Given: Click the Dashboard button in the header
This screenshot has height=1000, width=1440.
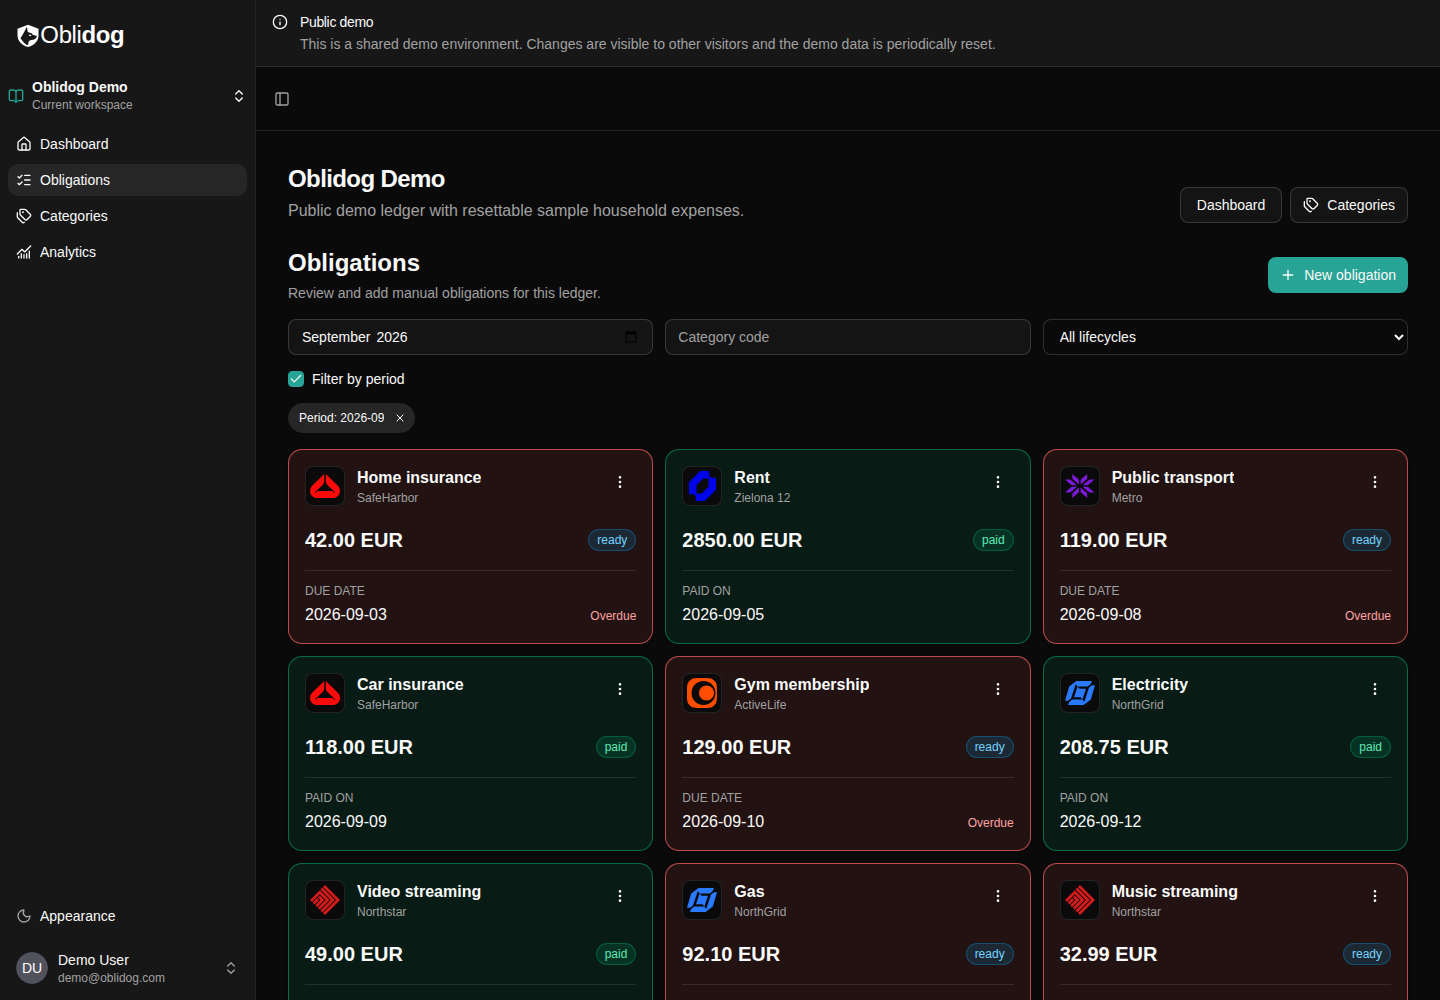Looking at the screenshot, I should coord(1231,205).
